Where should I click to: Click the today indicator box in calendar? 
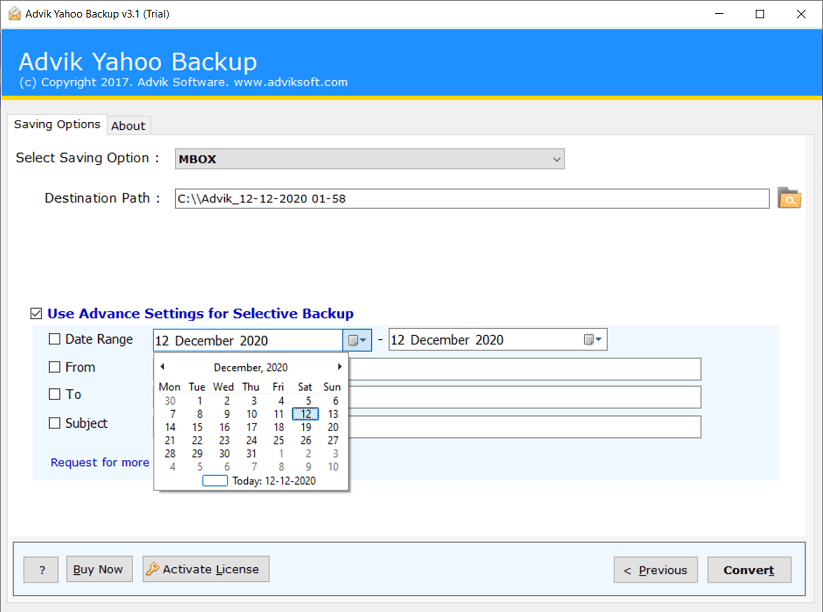(x=215, y=481)
